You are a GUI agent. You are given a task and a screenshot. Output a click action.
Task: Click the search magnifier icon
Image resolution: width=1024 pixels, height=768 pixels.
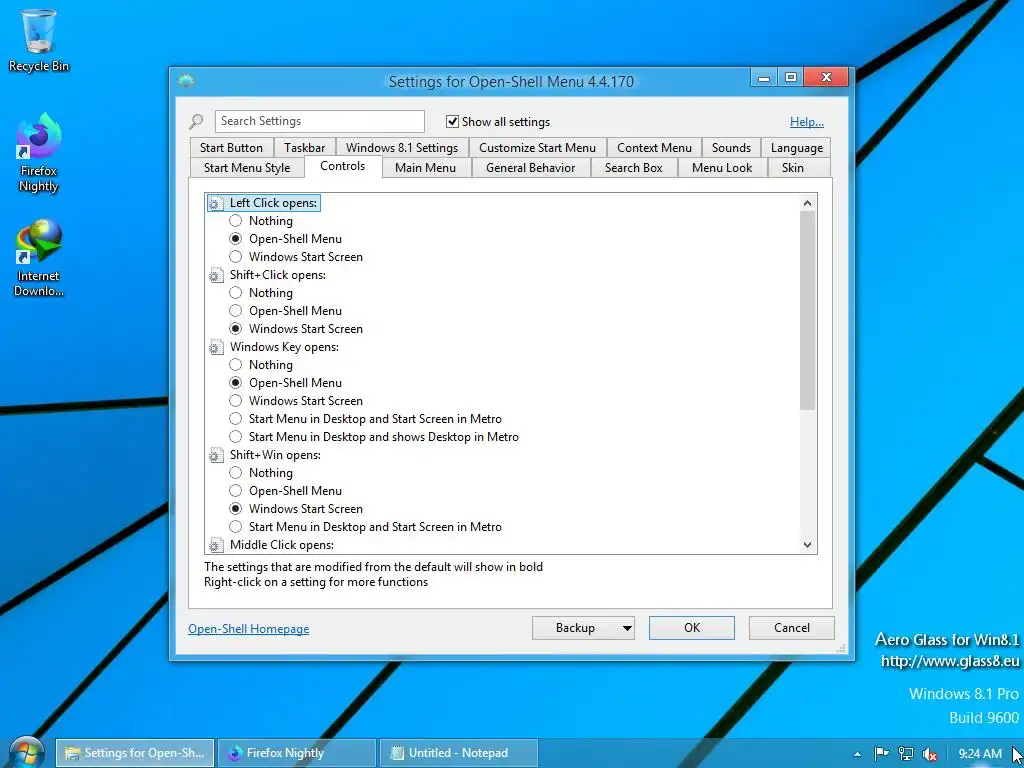196,121
